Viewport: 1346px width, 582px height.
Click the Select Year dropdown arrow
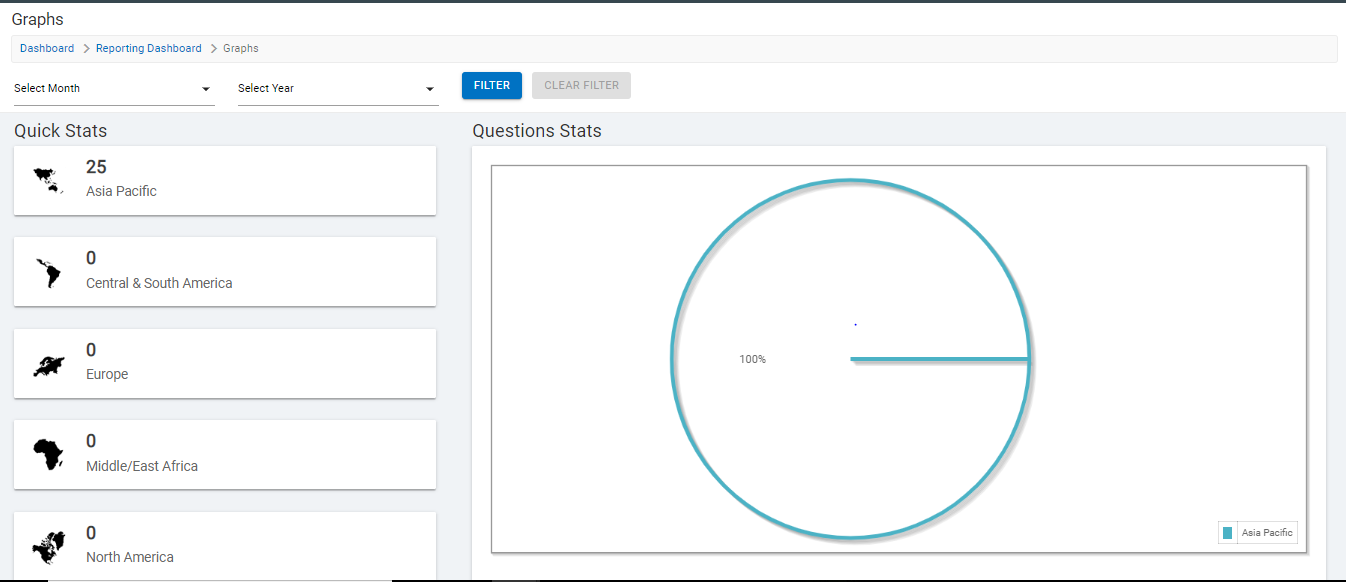[430, 89]
